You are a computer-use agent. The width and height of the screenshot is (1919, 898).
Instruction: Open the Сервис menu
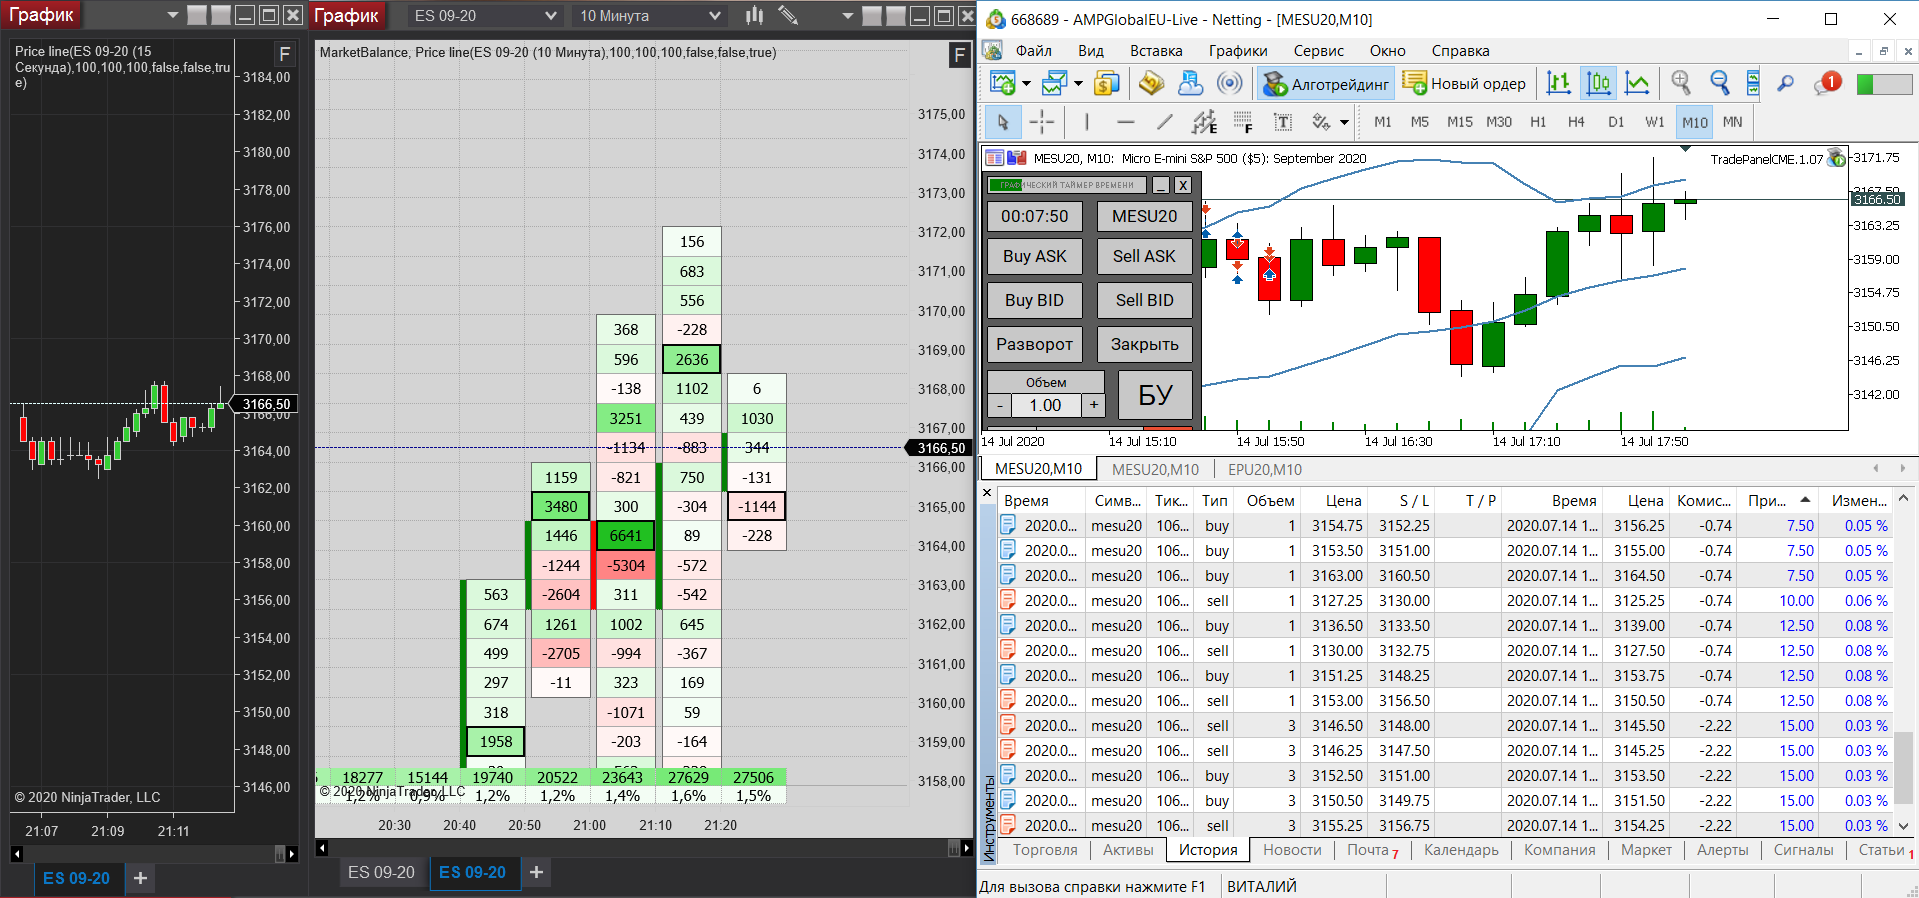[x=1319, y=51]
